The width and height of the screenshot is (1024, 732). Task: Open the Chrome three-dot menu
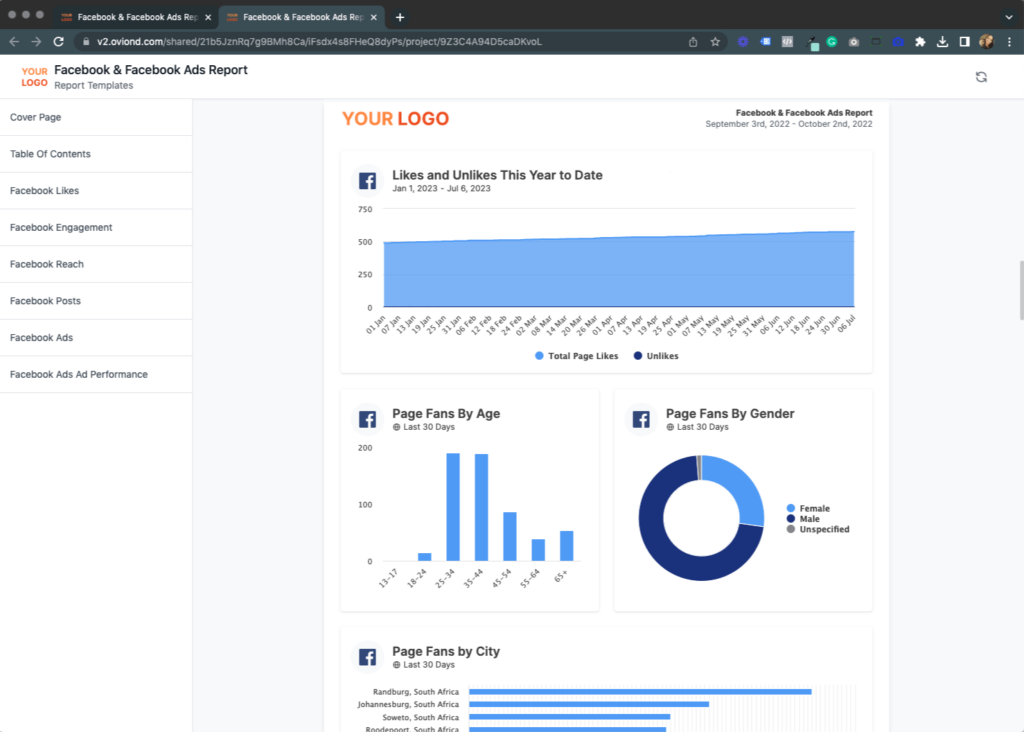pos(1009,42)
